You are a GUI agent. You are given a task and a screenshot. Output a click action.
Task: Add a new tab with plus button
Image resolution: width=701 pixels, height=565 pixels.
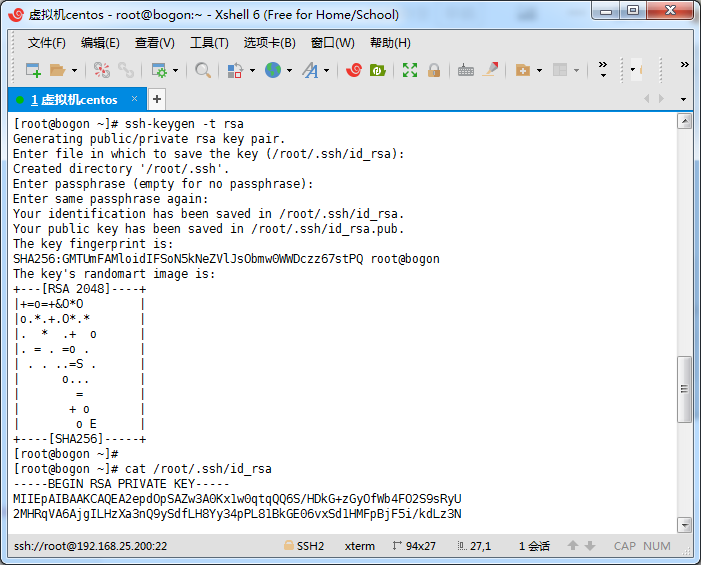[157, 99]
